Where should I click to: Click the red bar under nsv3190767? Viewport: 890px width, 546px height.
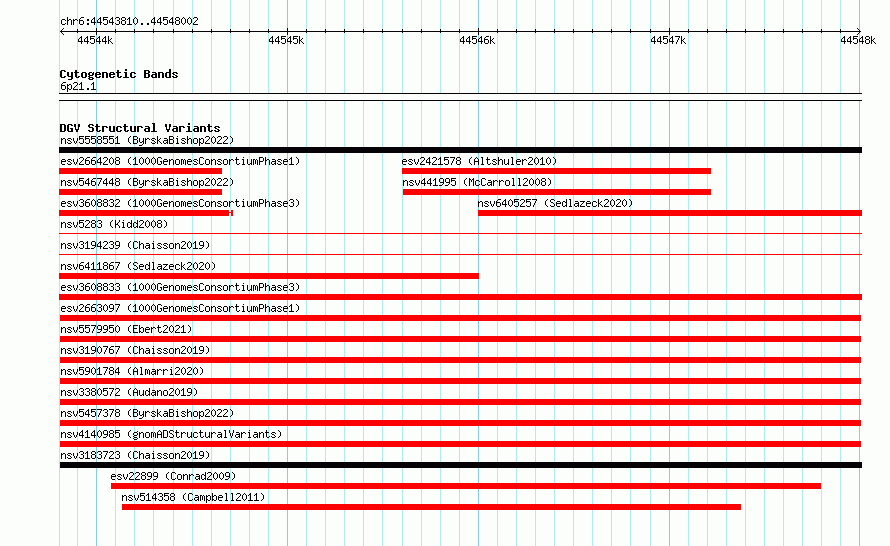coord(460,360)
